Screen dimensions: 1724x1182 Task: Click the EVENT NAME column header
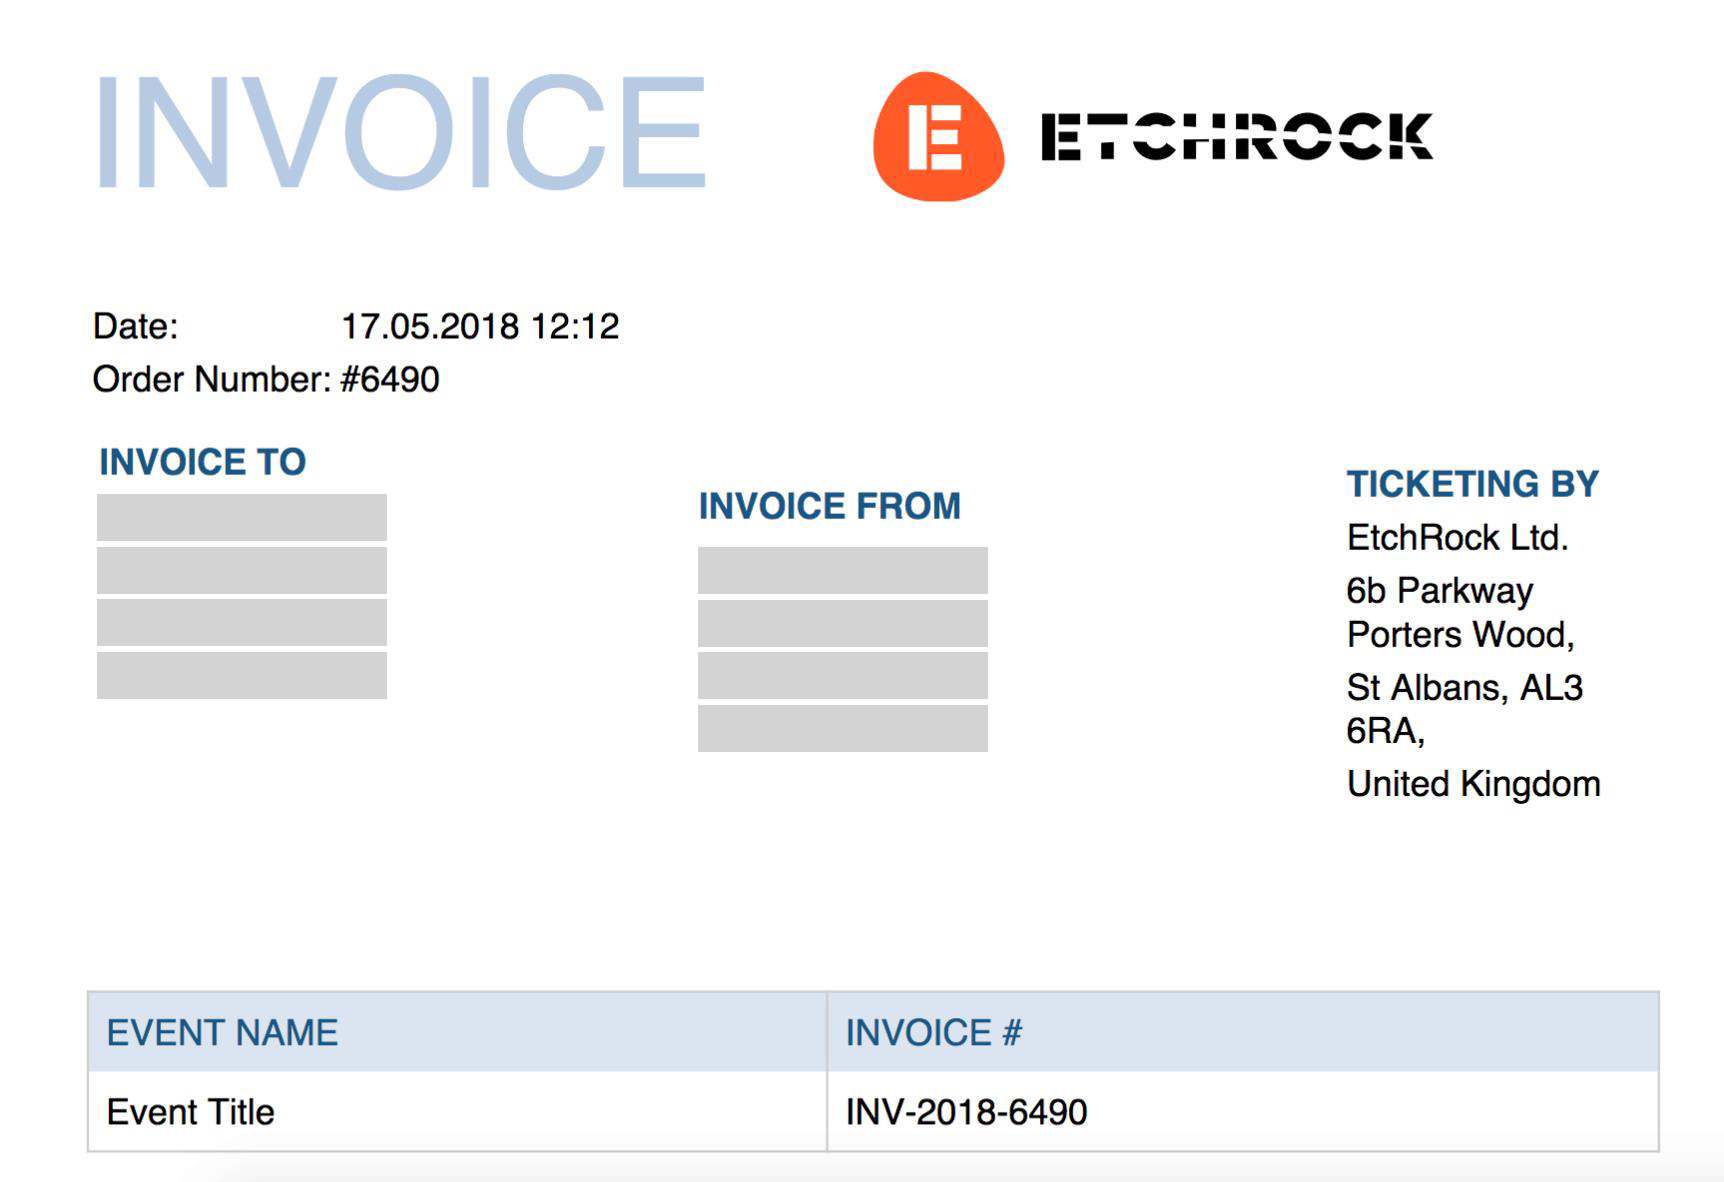pos(222,1033)
